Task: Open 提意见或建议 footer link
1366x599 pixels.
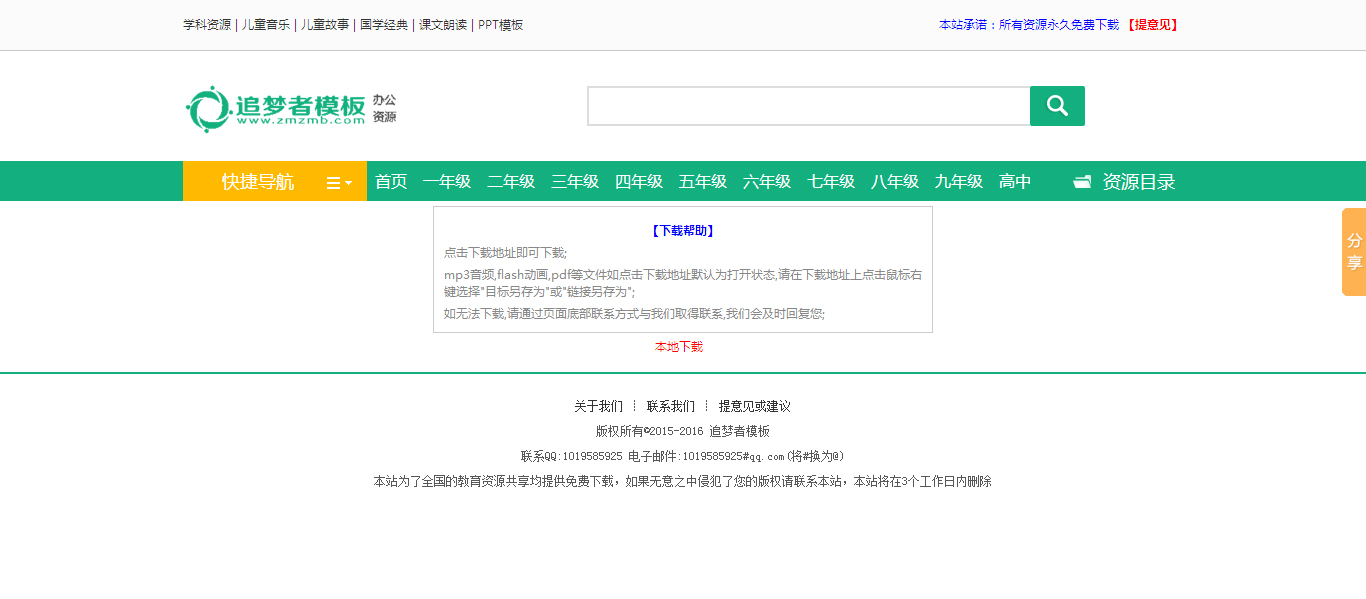Action: click(x=755, y=407)
